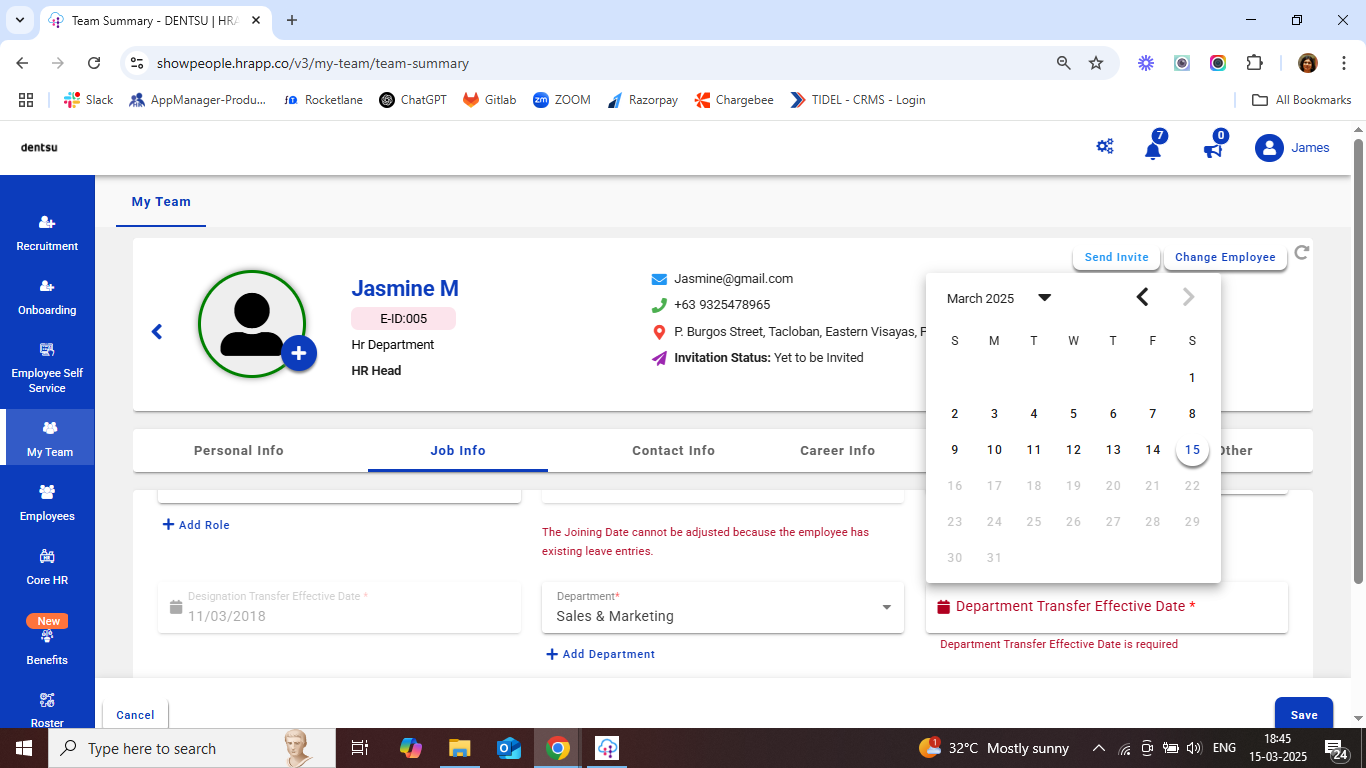Open Roster from the sidebar

click(47, 709)
